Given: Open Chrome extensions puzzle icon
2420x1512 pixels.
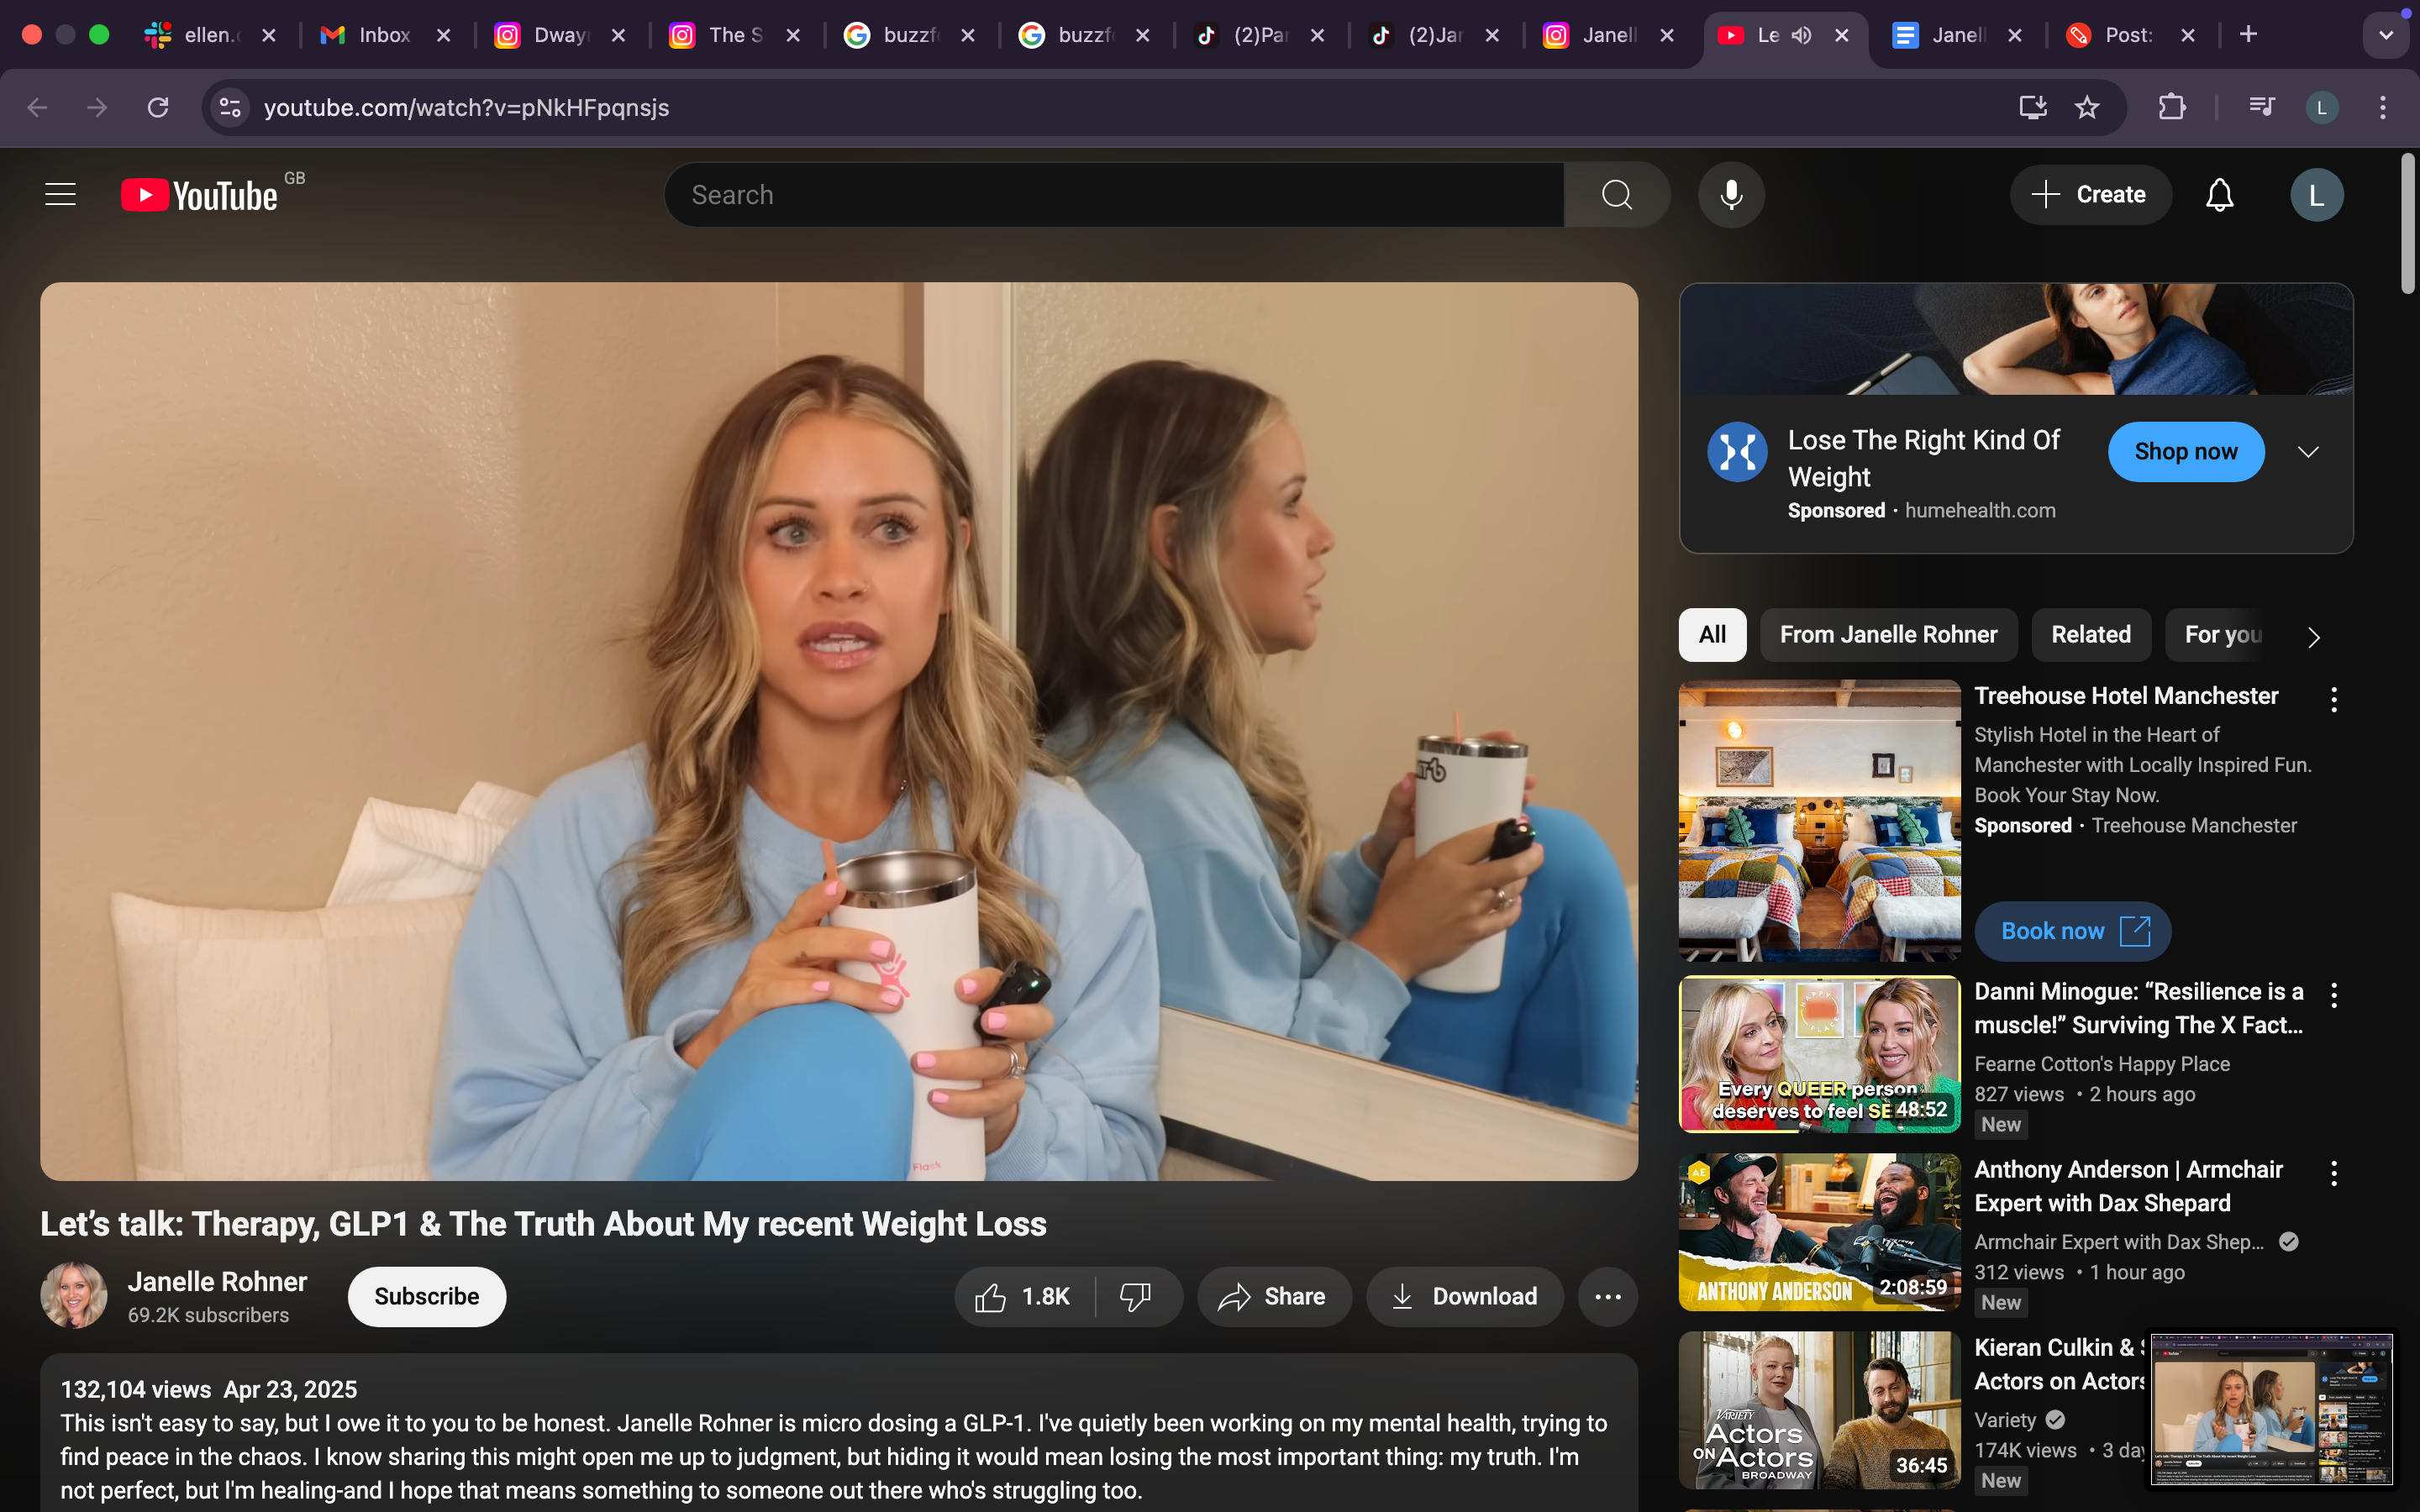Looking at the screenshot, I should (2171, 107).
